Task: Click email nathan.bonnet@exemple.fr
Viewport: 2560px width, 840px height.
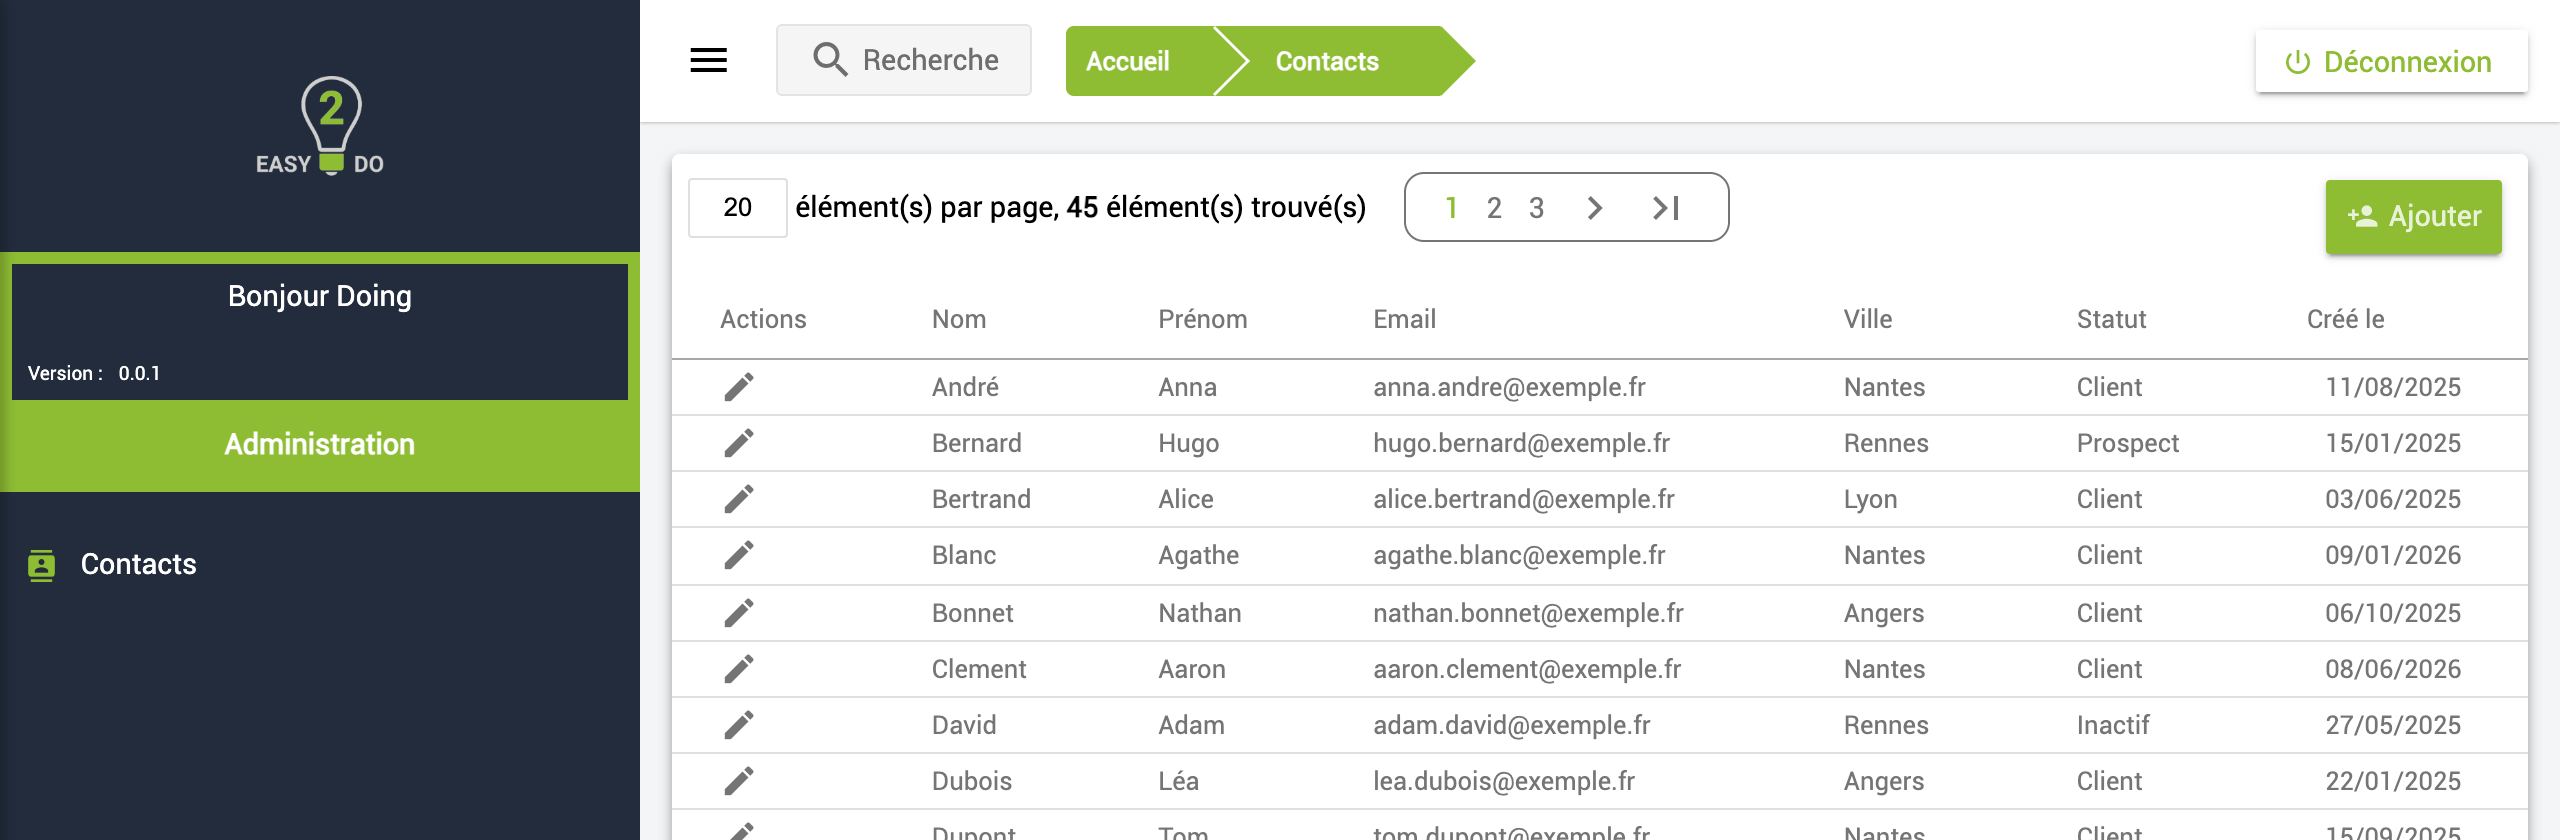Action: [x=1528, y=613]
